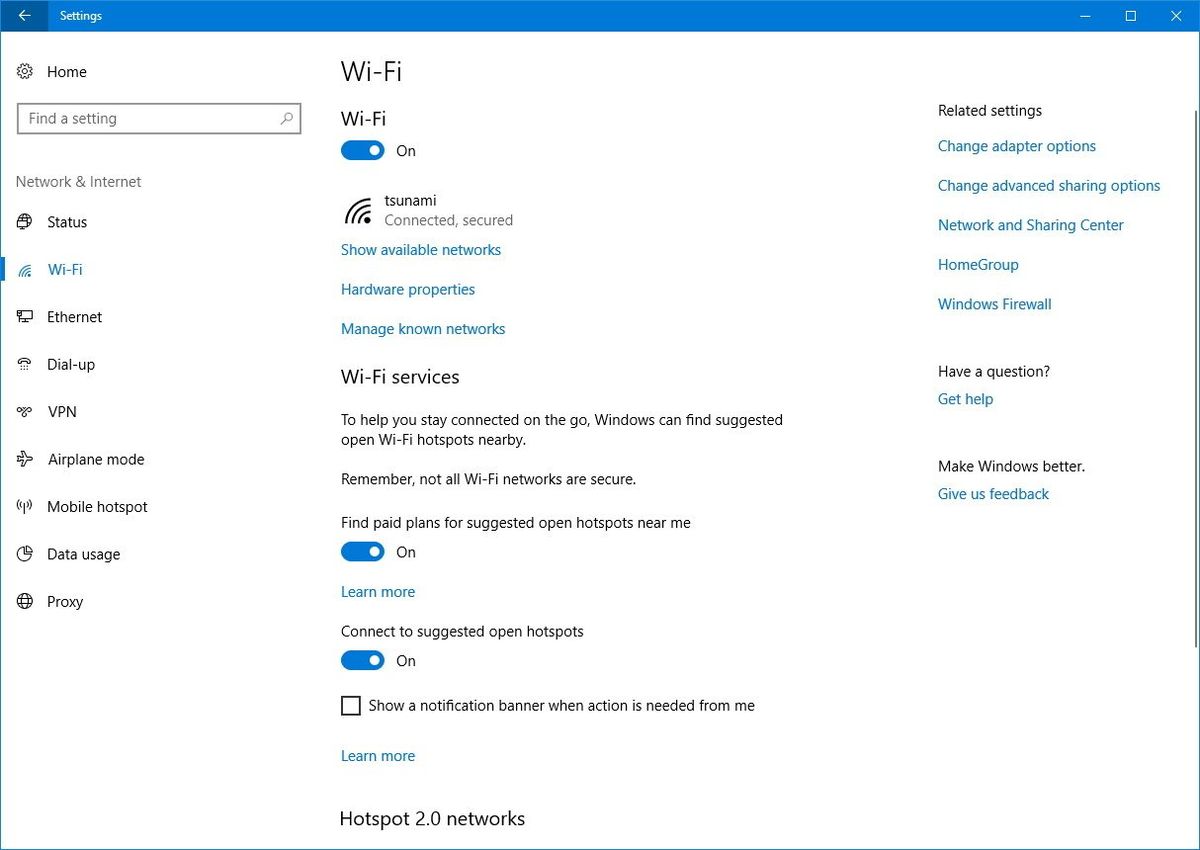The height and width of the screenshot is (850, 1200).
Task: Disable finding paid plans for suggested hotspots
Action: pos(362,551)
